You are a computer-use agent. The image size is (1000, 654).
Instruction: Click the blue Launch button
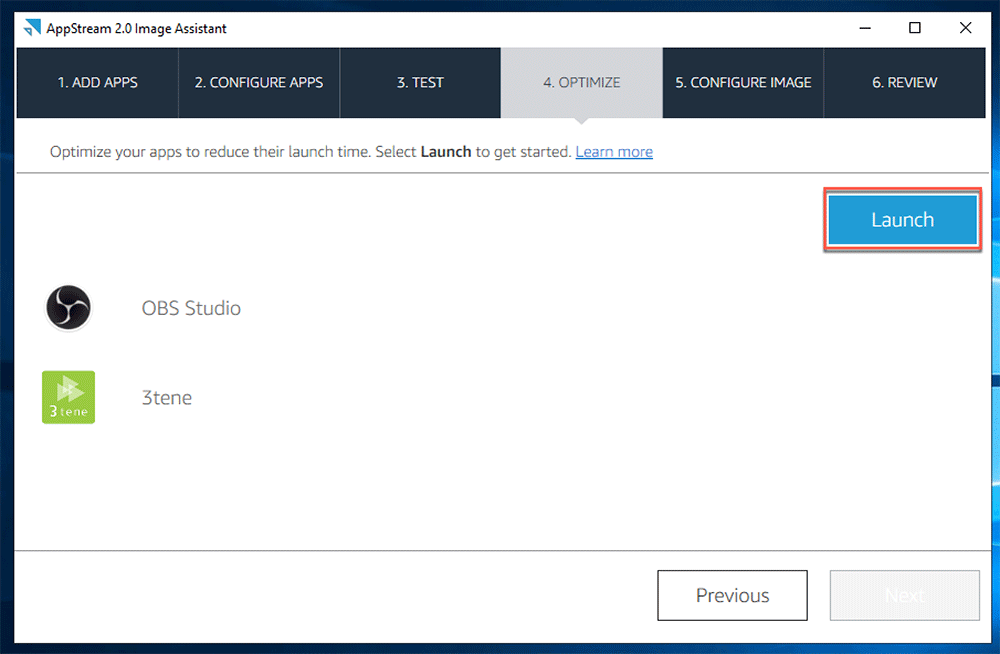(902, 219)
